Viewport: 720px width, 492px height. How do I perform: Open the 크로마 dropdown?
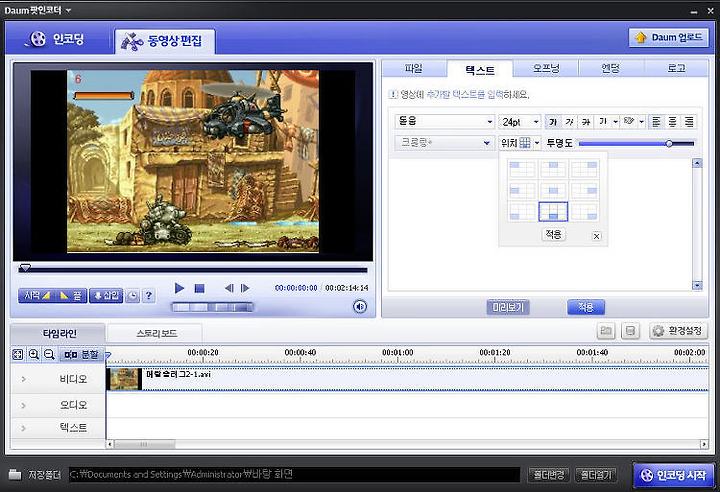click(x=444, y=143)
